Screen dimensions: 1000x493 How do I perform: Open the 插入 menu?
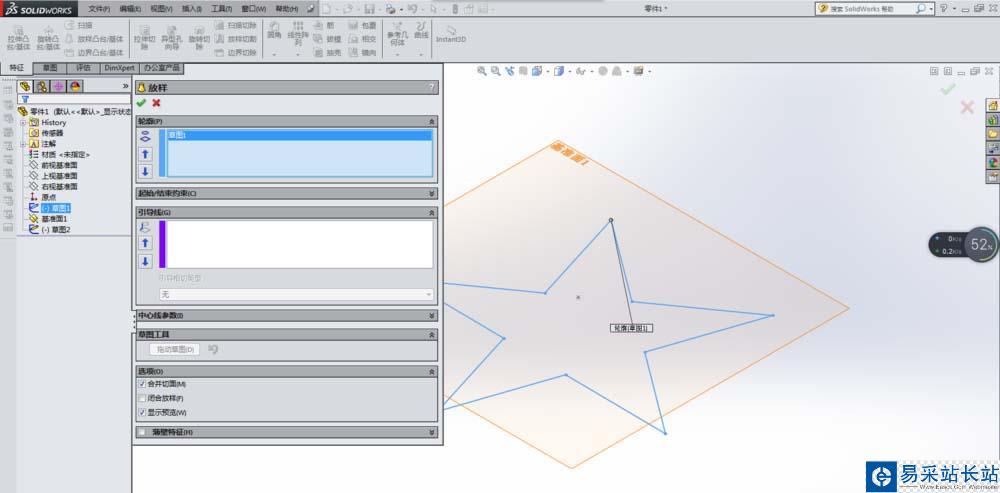click(188, 8)
